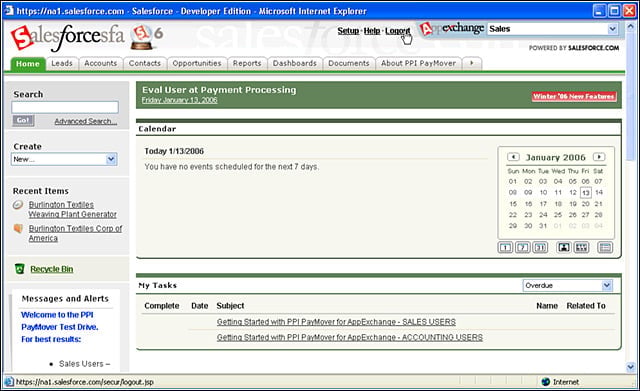The height and width of the screenshot is (391, 640).
Task: Open the Opportunities tab
Action: point(197,63)
